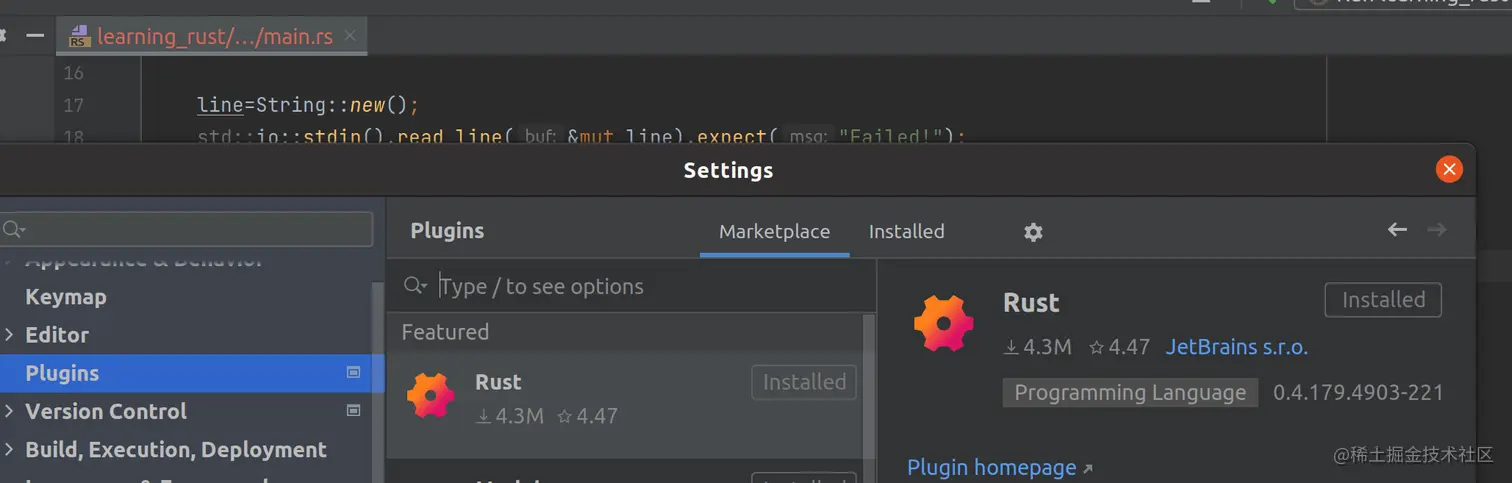
Task: Select Version Control in settings tree
Action: (106, 411)
